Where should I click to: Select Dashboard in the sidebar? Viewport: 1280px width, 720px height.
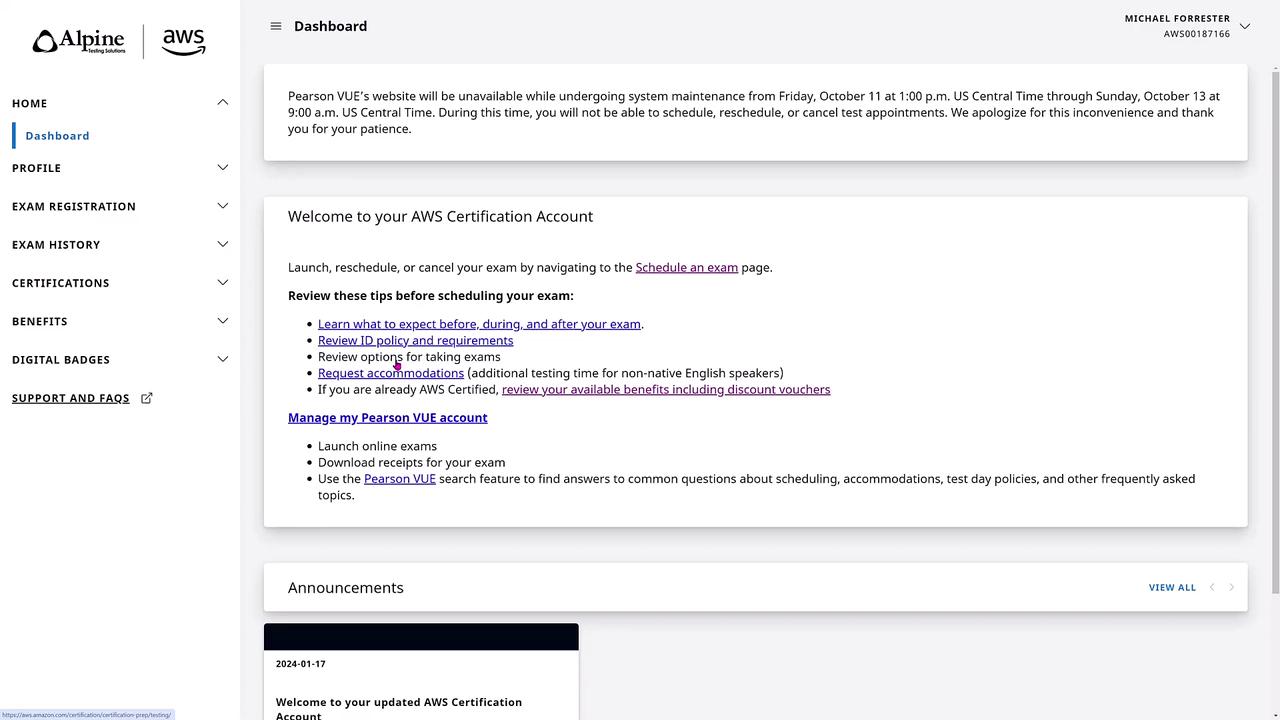pos(58,136)
